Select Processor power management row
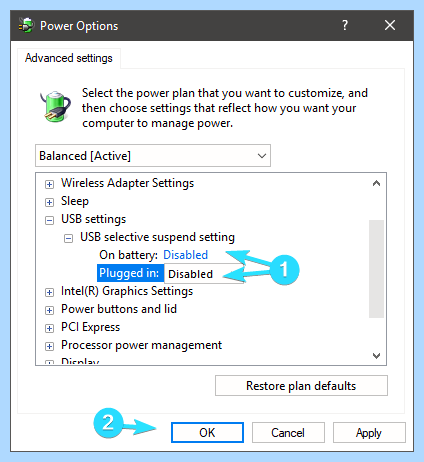 click(141, 345)
